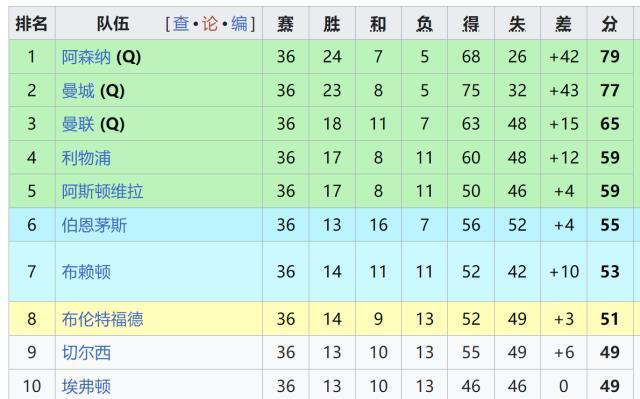The image size is (640, 399).
Task: Click the 分 points column header
Action: tap(610, 23)
